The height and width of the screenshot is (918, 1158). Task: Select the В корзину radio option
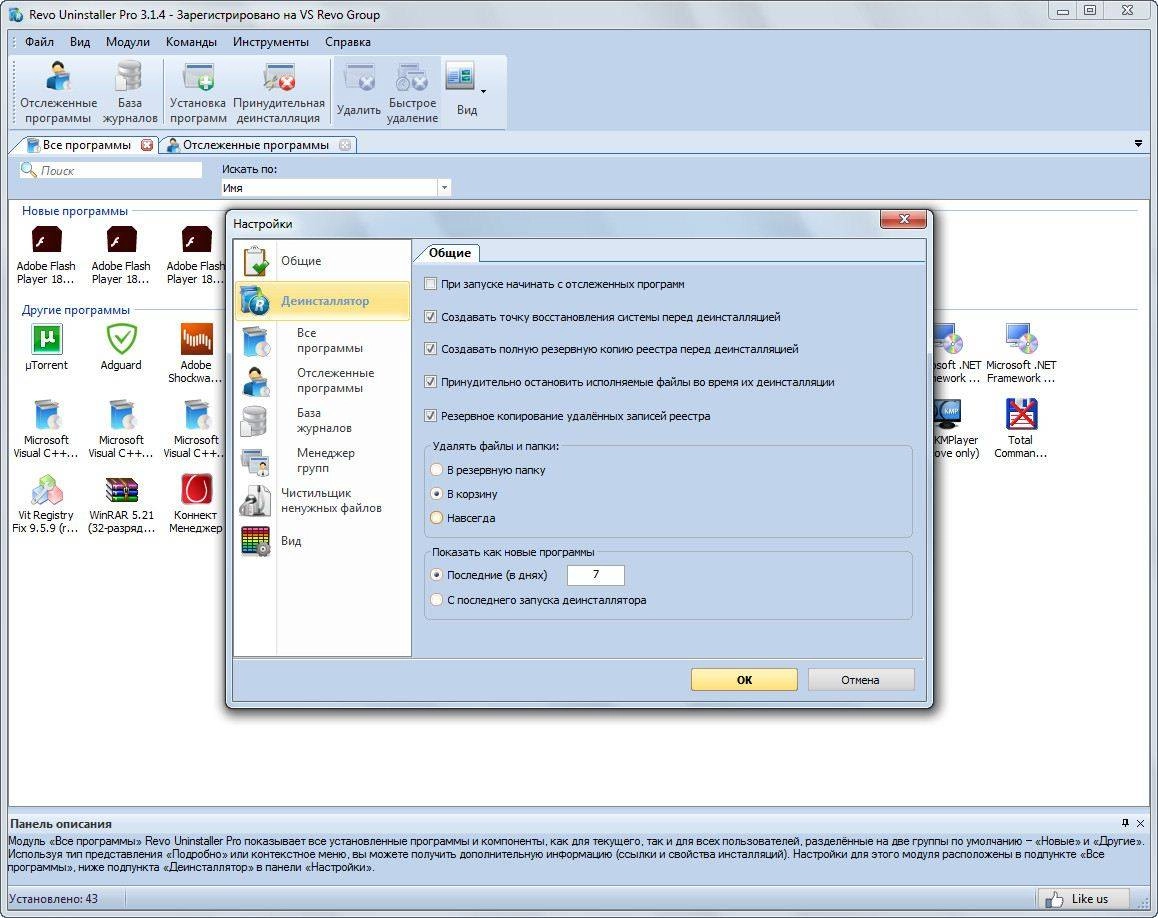point(436,493)
